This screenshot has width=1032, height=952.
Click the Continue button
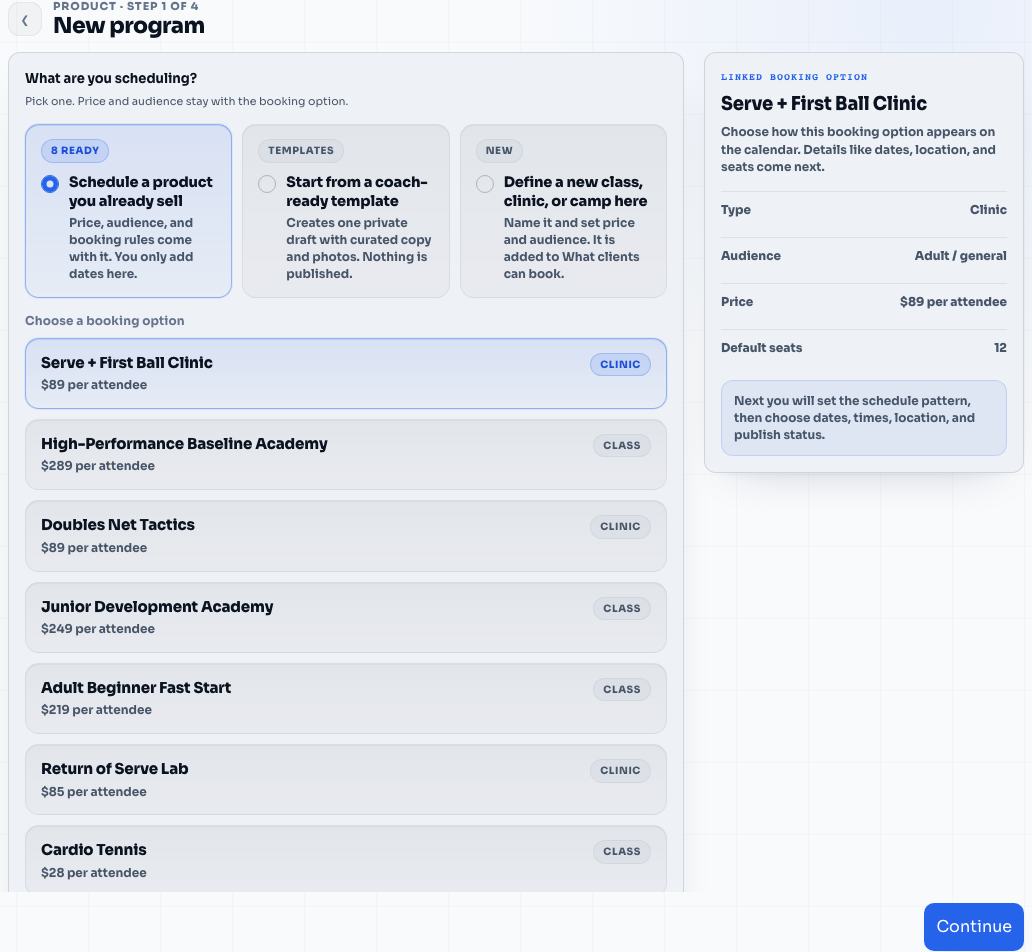point(973,926)
